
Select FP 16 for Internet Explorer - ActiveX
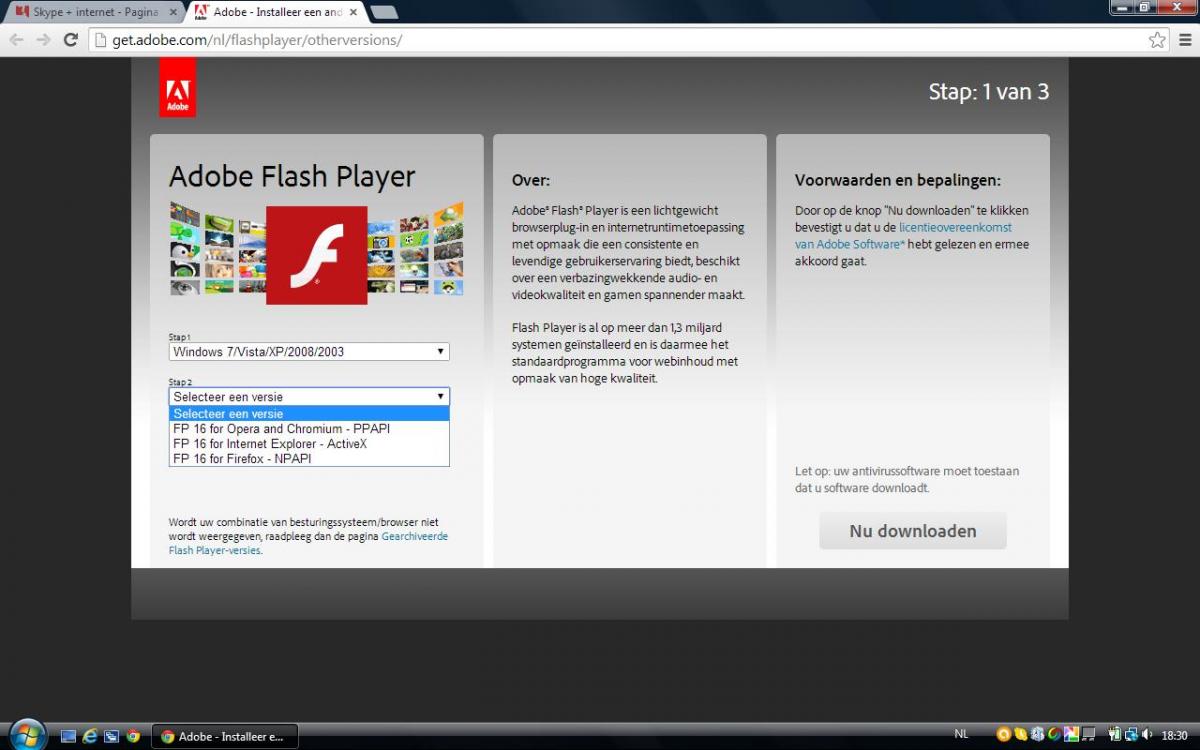tap(309, 444)
